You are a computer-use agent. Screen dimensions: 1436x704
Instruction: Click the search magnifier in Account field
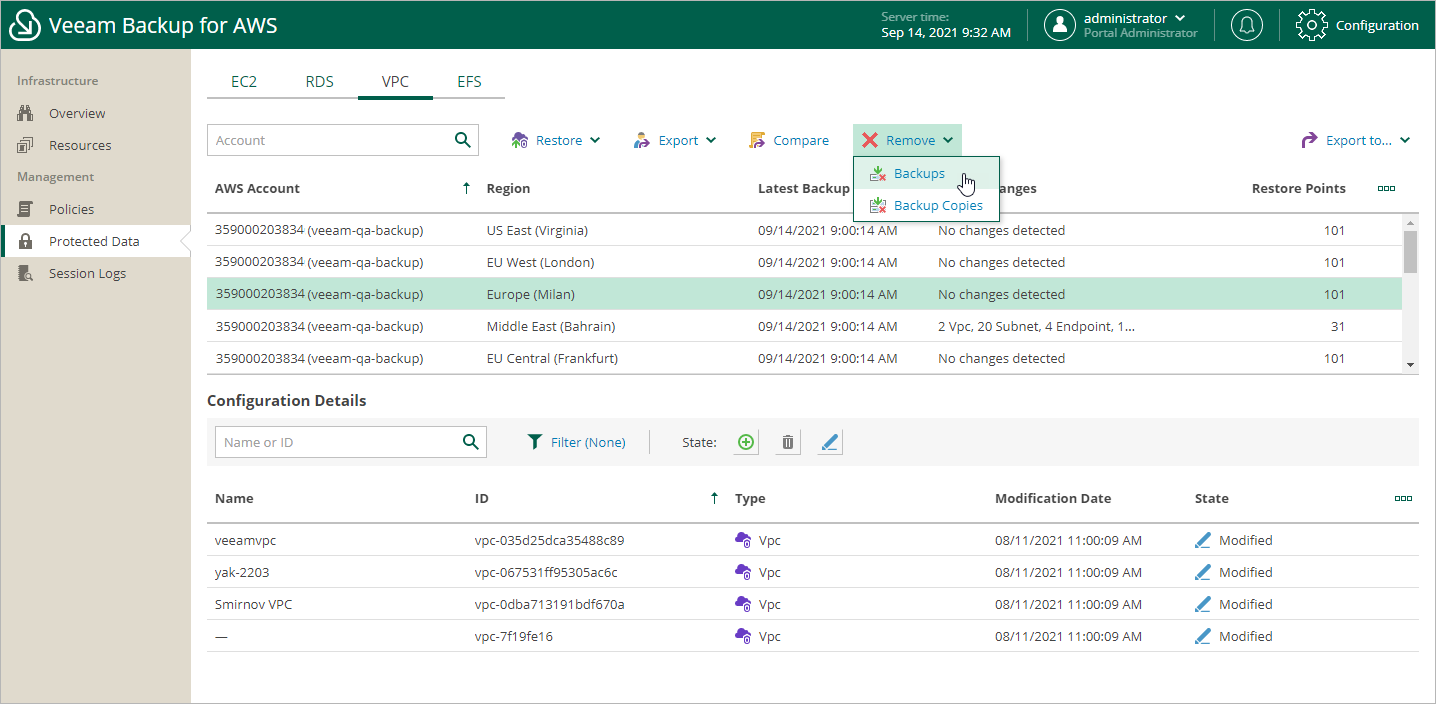tap(462, 140)
